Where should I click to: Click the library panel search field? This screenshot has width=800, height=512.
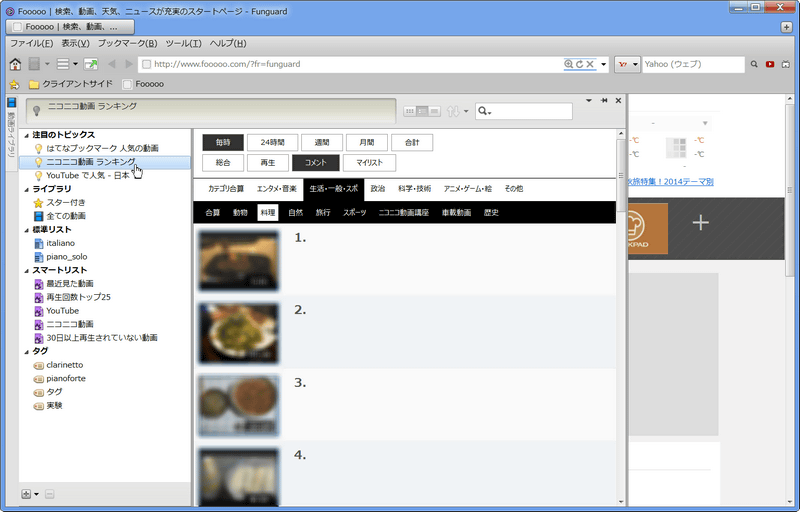tap(524, 111)
